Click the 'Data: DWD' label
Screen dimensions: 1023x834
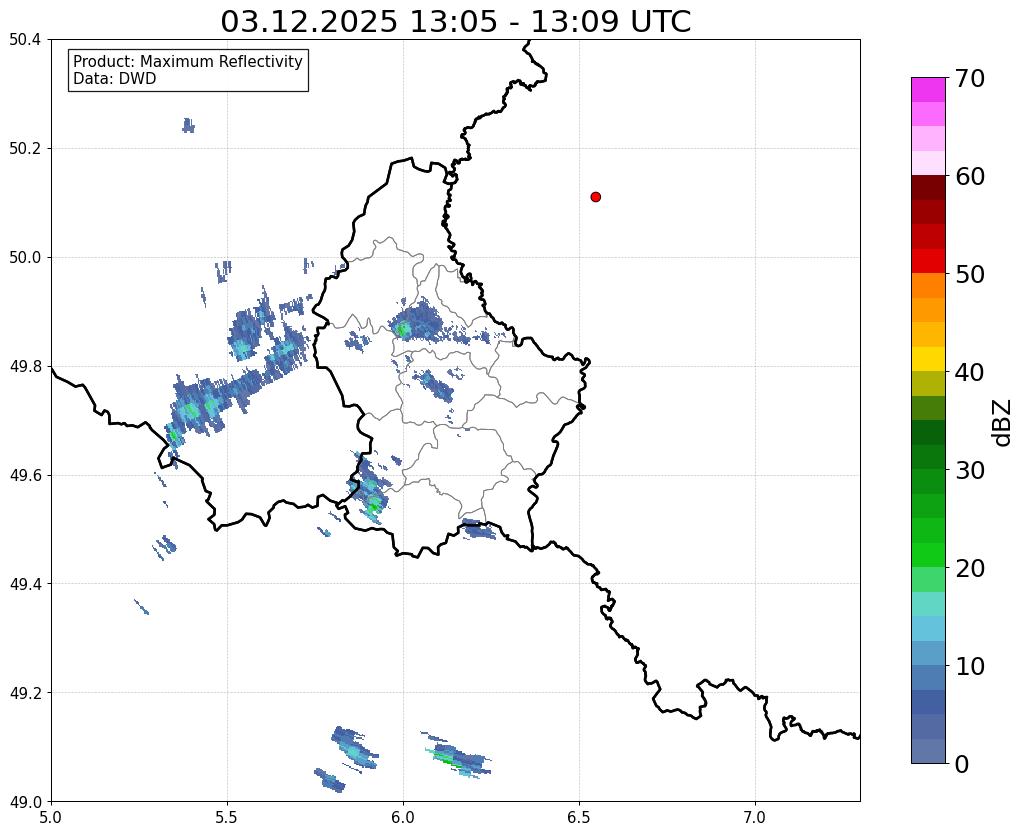(x=115, y=79)
